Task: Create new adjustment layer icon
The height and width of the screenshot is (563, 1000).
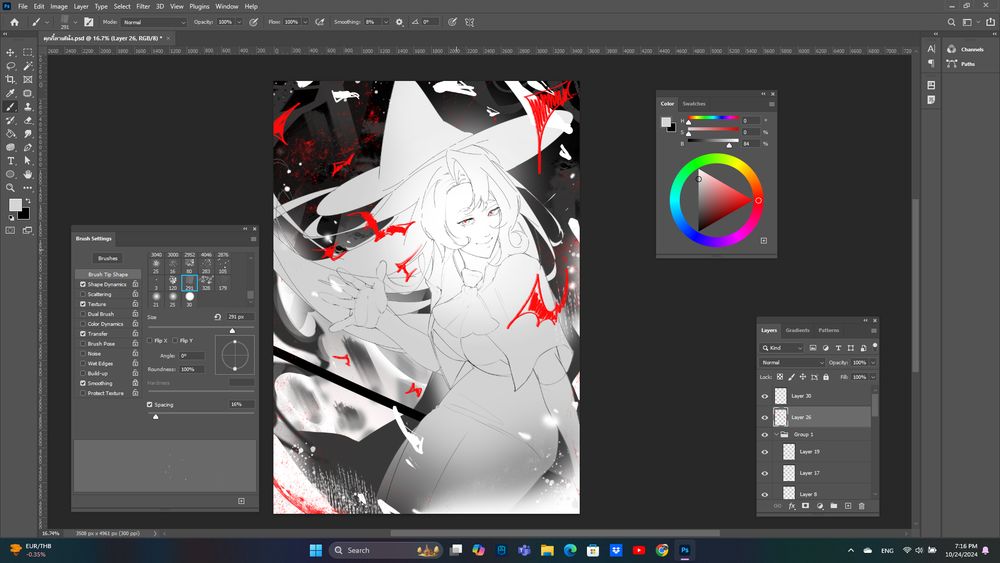Action: coord(820,506)
